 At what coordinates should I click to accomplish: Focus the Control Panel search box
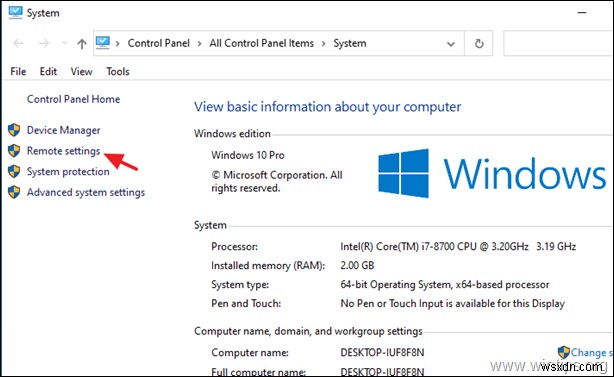(x=558, y=43)
